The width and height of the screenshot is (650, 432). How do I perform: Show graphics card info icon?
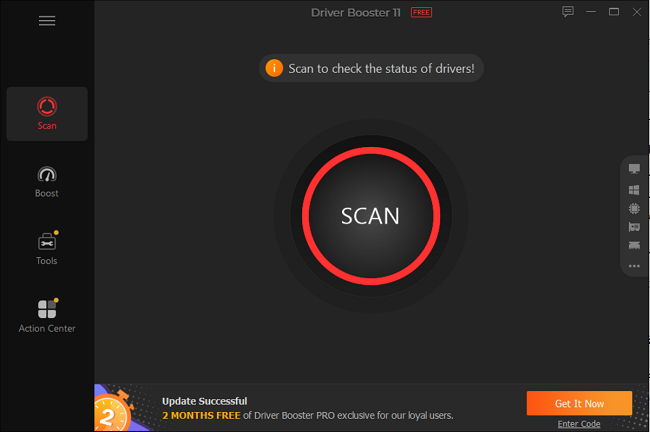click(634, 227)
